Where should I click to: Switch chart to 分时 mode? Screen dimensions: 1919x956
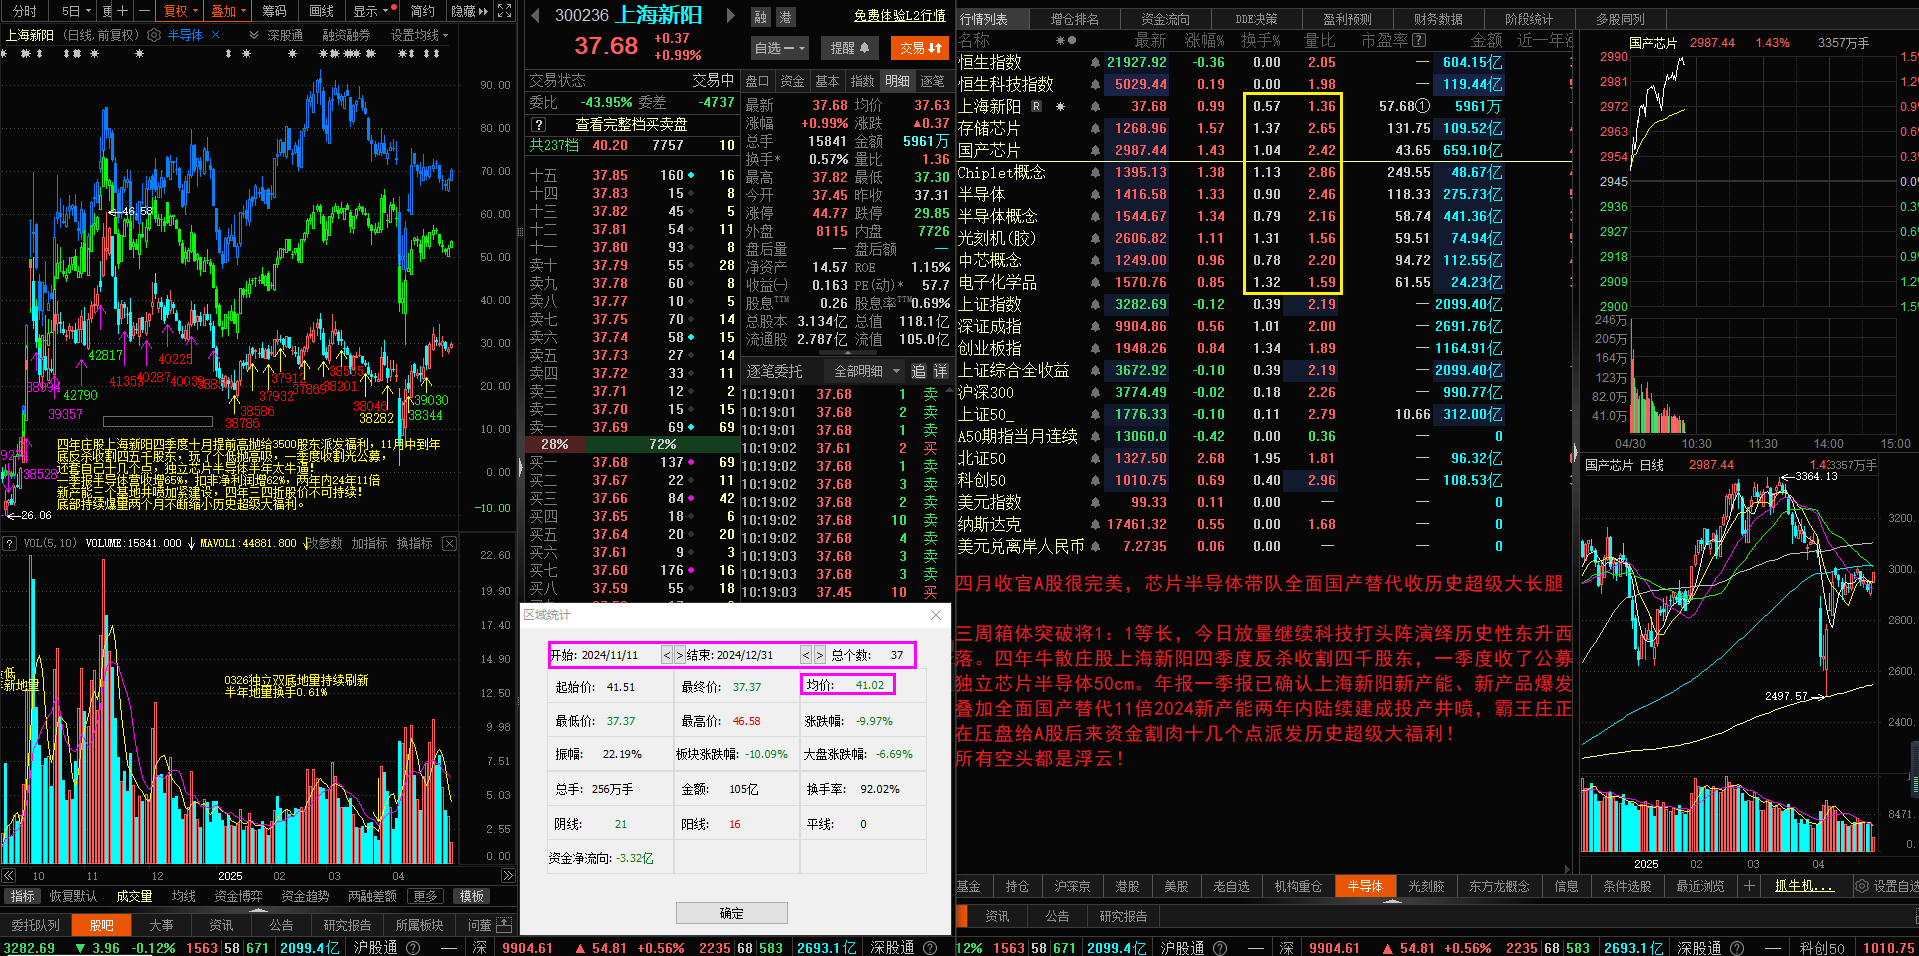coord(25,11)
